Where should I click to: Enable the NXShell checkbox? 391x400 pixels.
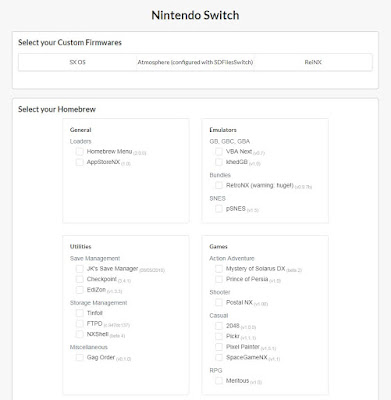pyautogui.click(x=79, y=334)
